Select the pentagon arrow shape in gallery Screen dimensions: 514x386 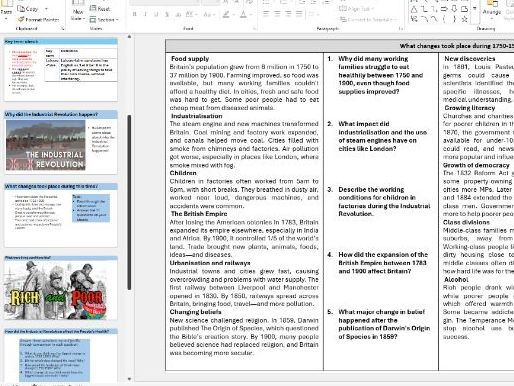click(x=464, y=9)
